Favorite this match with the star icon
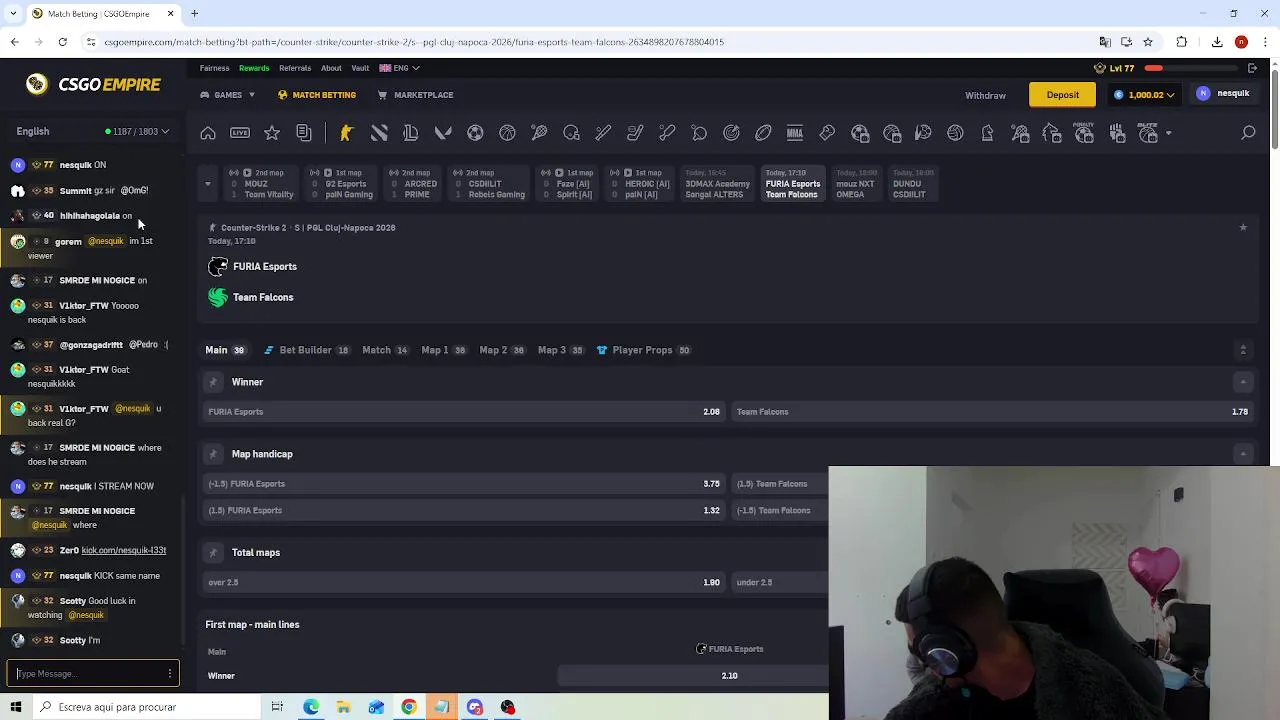The image size is (1280, 720). pyautogui.click(x=1243, y=228)
